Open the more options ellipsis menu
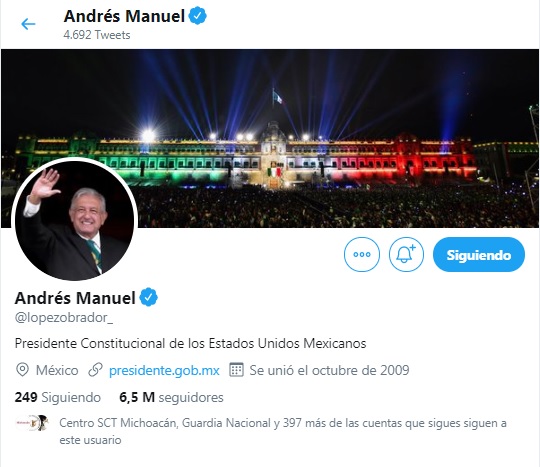Viewport: 540px width, 467px height. (362, 255)
